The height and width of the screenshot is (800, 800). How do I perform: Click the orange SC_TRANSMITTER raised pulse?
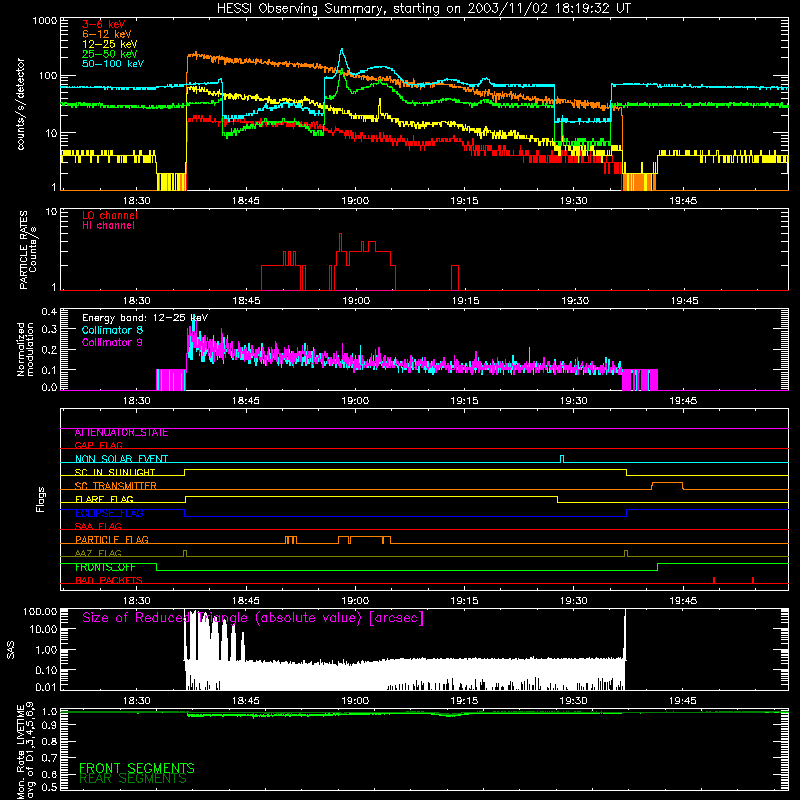tap(667, 485)
